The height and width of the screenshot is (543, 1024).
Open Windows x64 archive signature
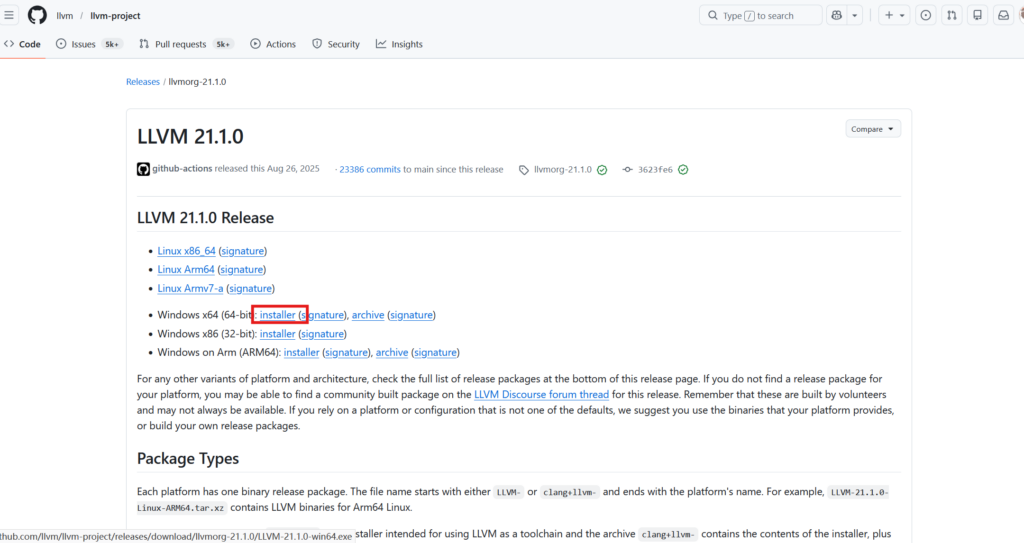[411, 315]
